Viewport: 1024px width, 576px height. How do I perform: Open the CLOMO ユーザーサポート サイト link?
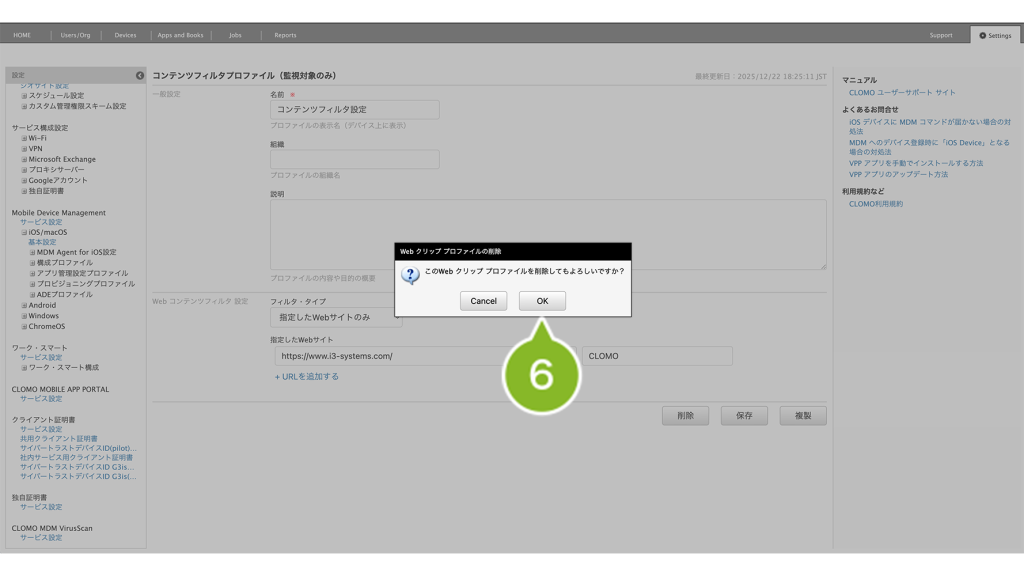pyautogui.click(x=902, y=92)
